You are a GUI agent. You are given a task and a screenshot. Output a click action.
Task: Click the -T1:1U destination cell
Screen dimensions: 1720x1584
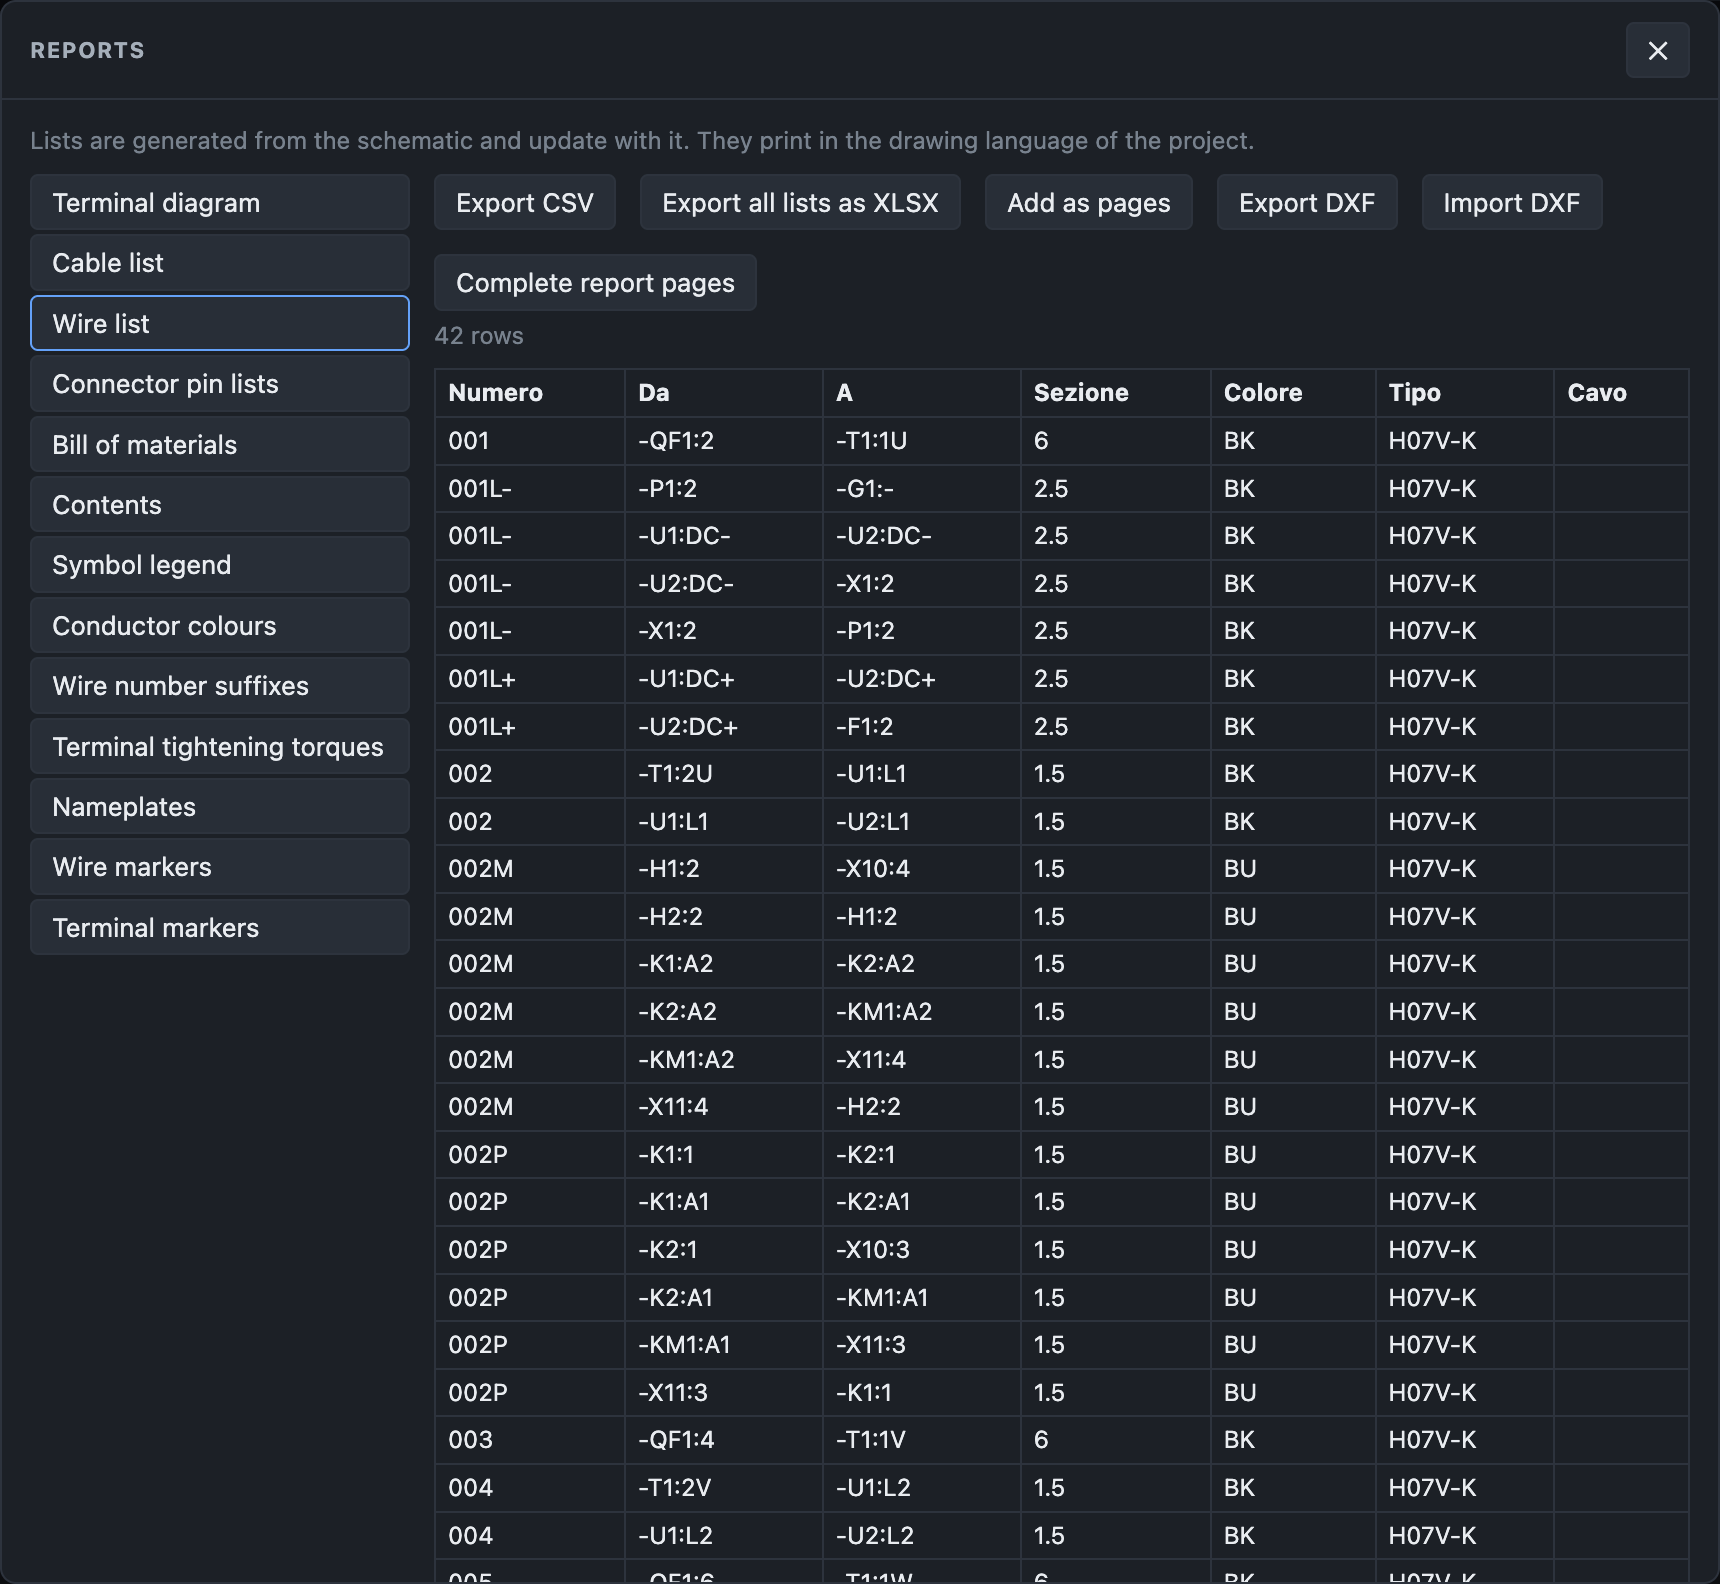(x=922, y=441)
